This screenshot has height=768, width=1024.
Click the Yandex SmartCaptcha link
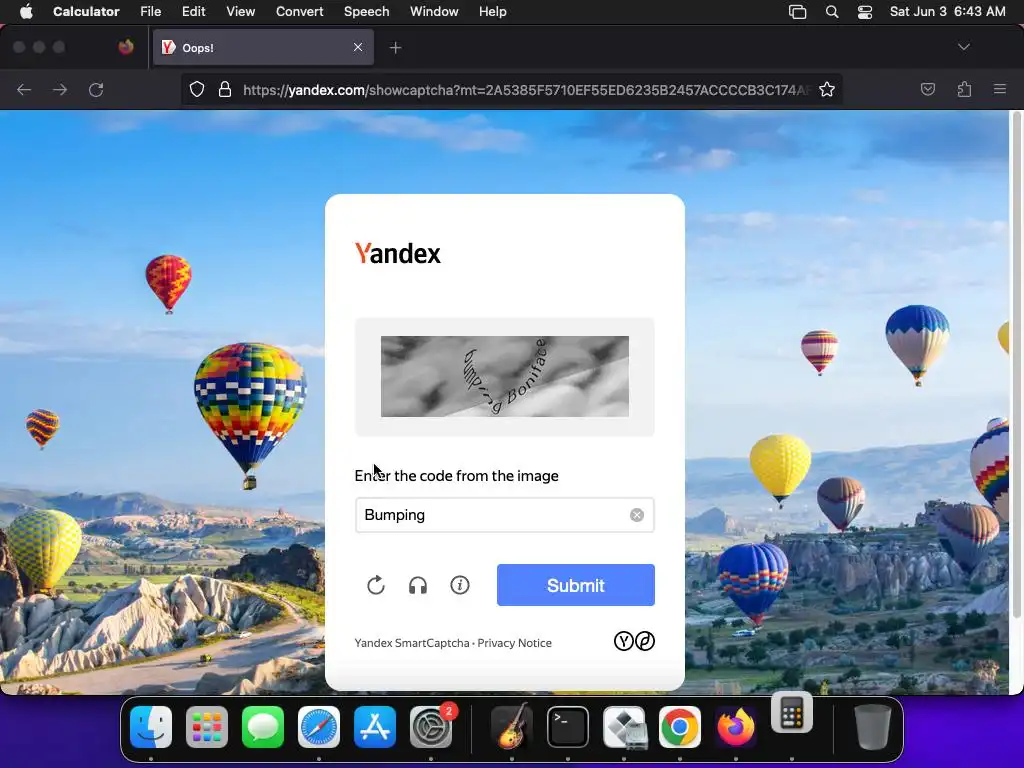[x=412, y=643]
